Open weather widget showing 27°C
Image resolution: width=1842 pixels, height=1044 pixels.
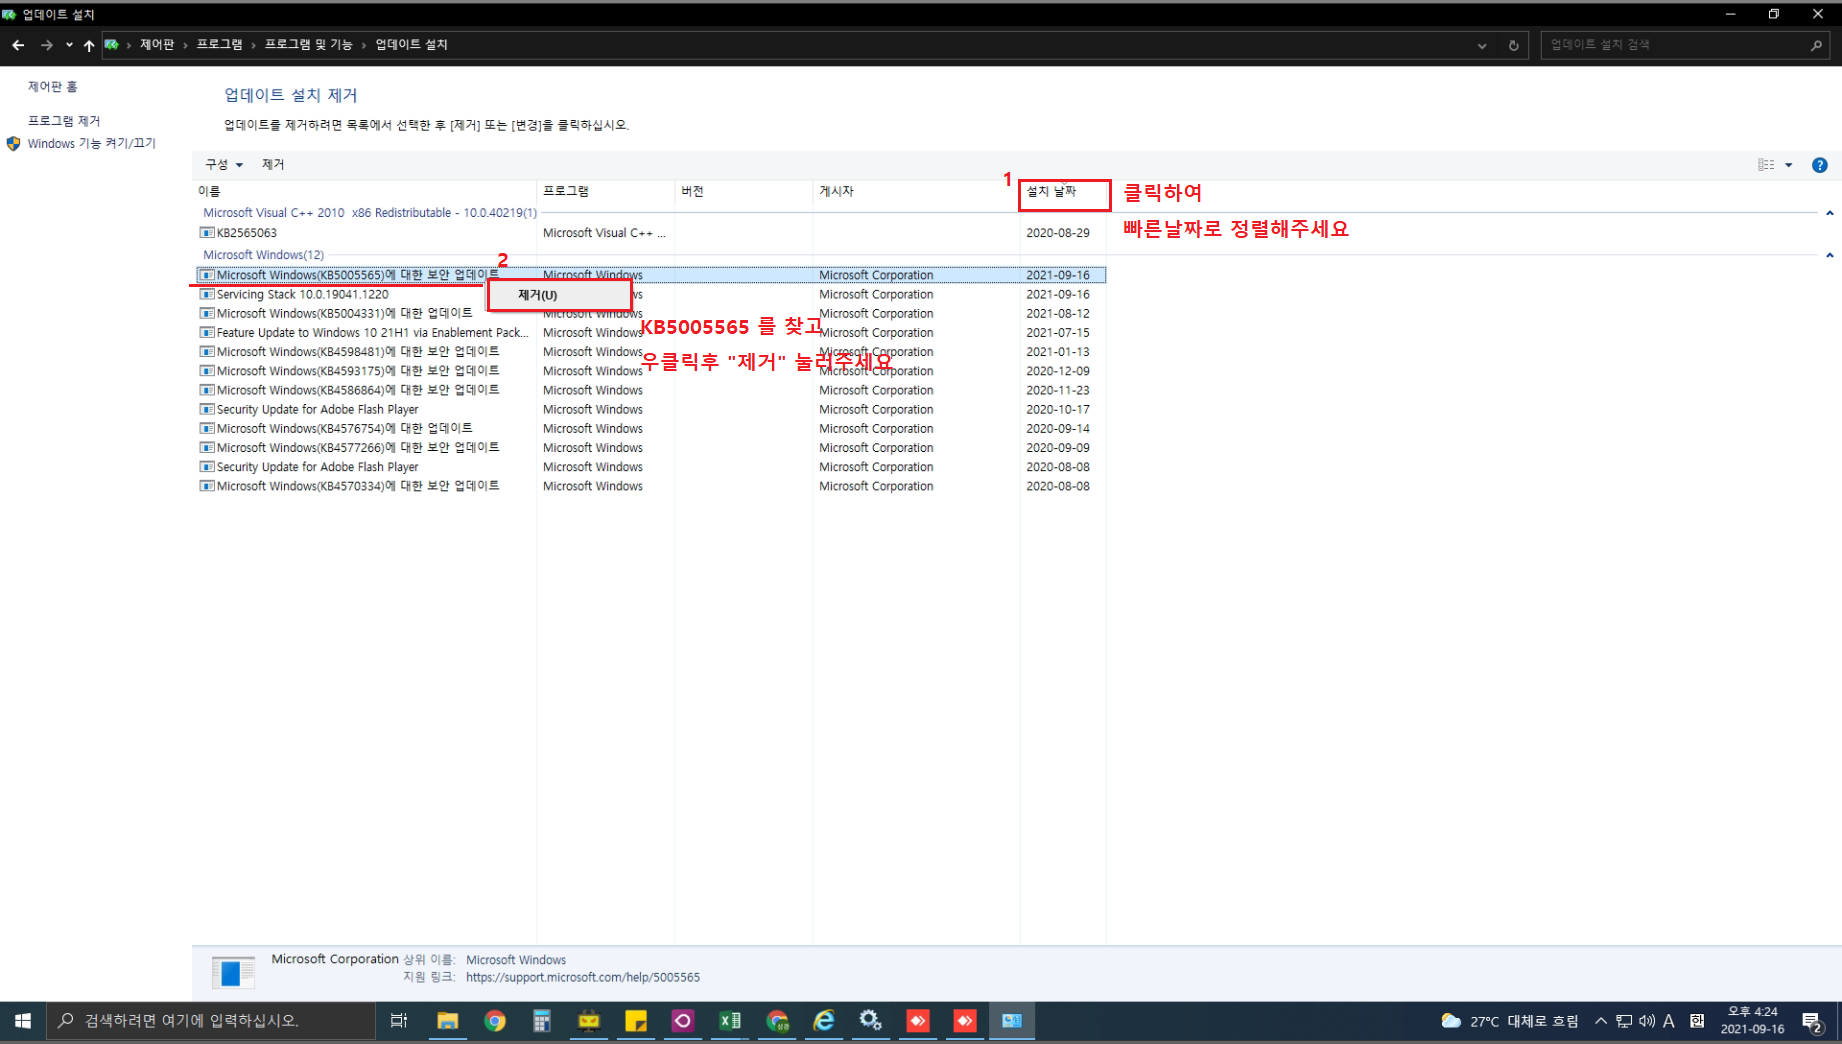click(x=1509, y=1021)
